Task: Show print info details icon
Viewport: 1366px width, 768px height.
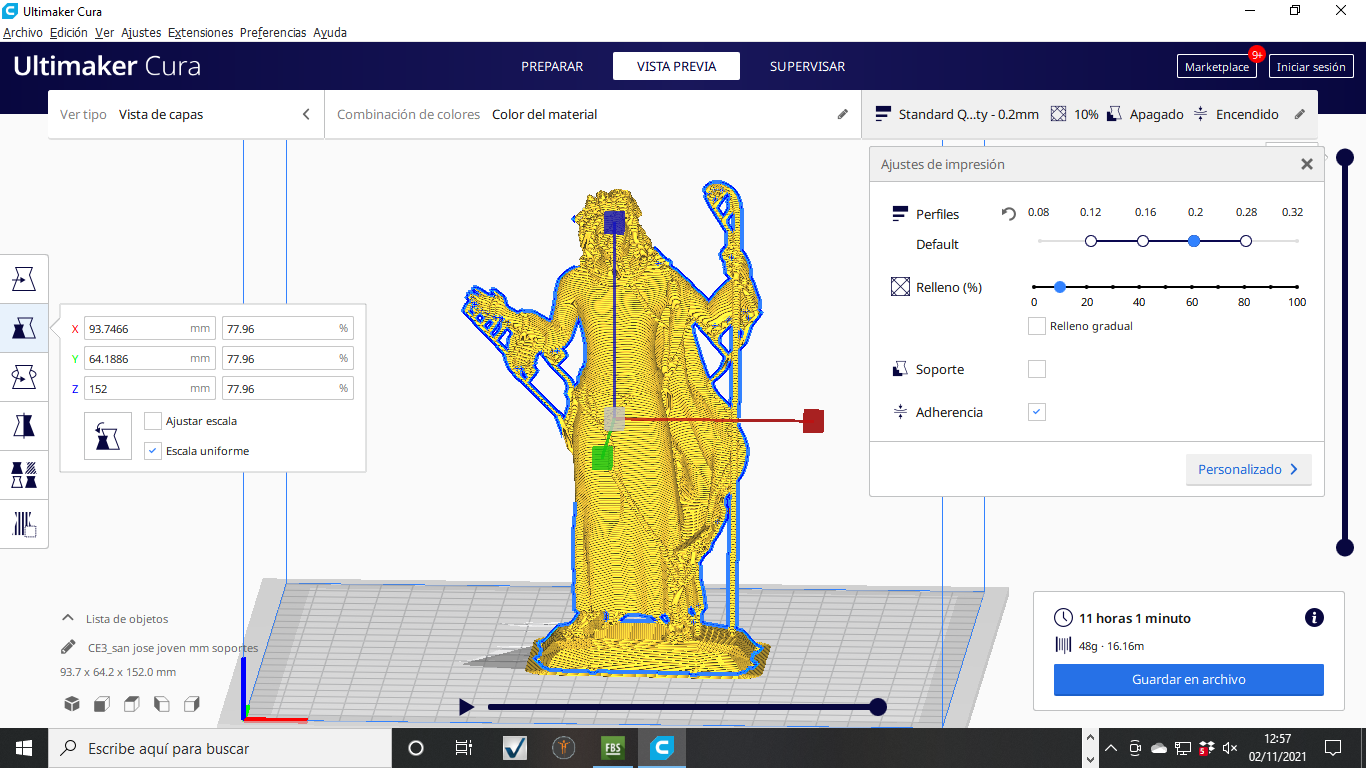Action: coord(1315,618)
